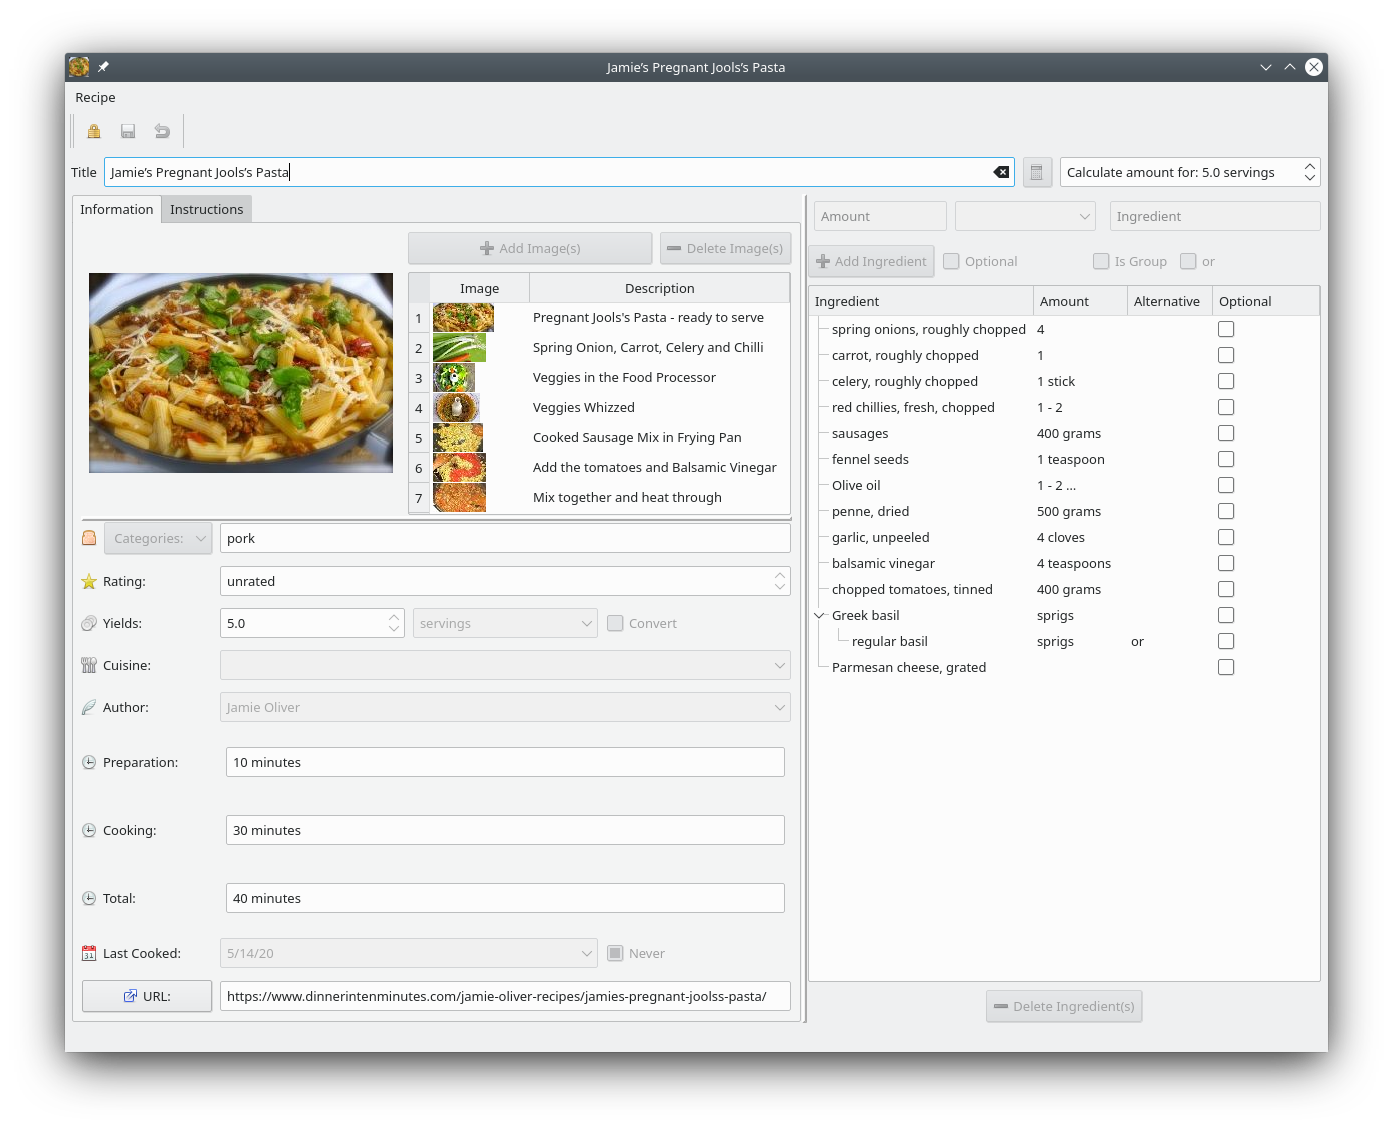Click the pin icon in the title bar

tap(104, 67)
